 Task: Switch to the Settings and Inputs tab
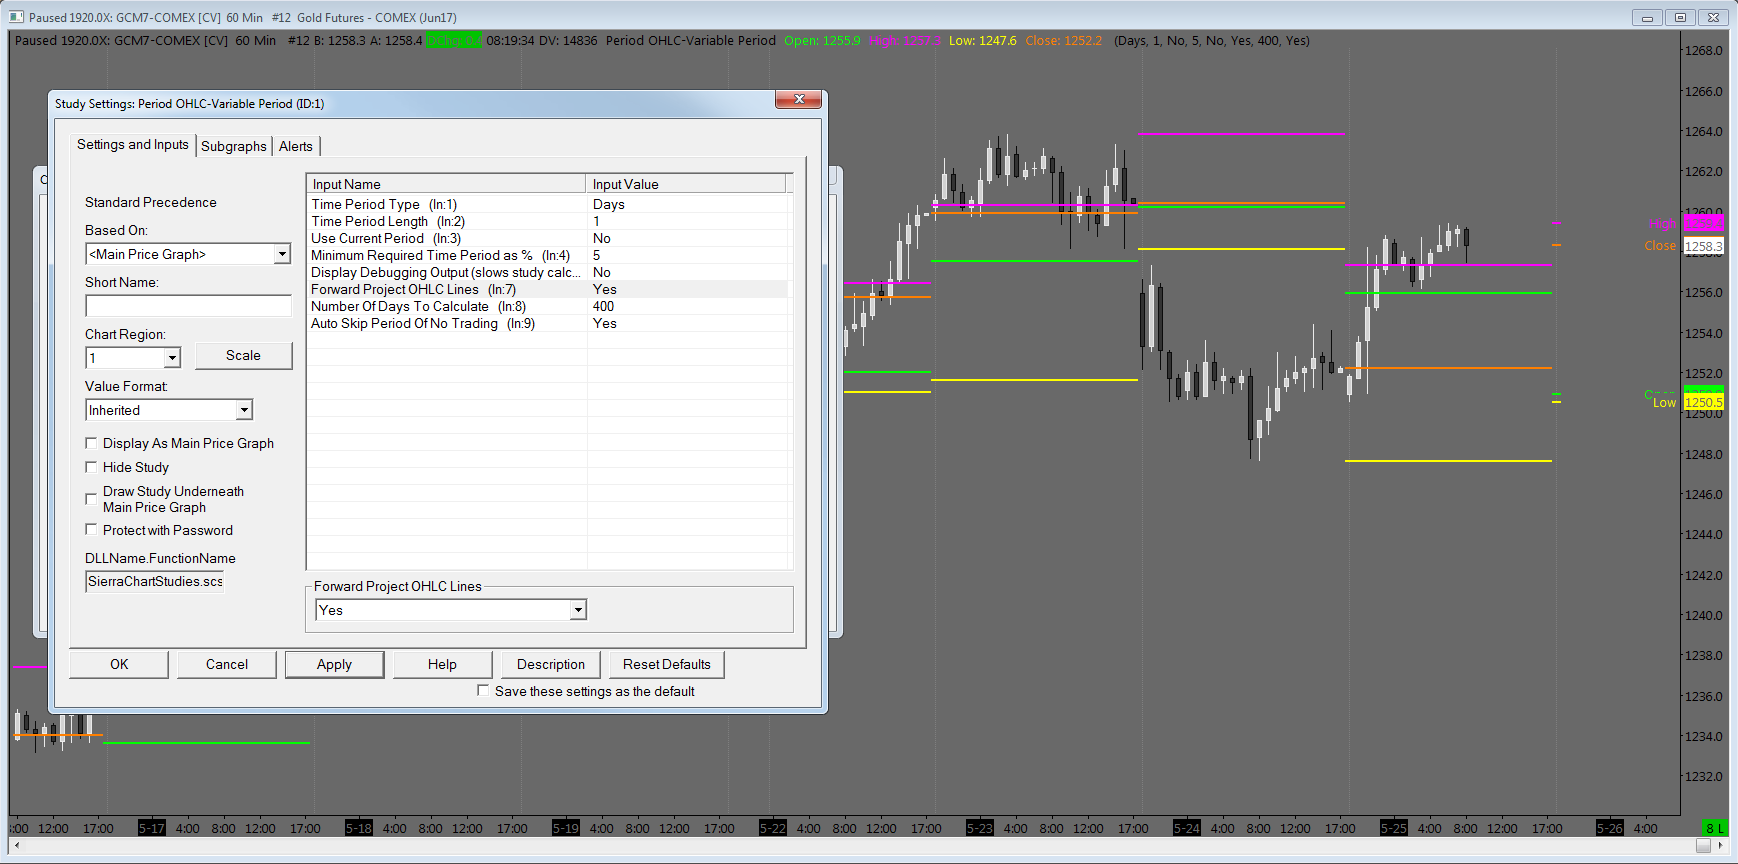133,145
